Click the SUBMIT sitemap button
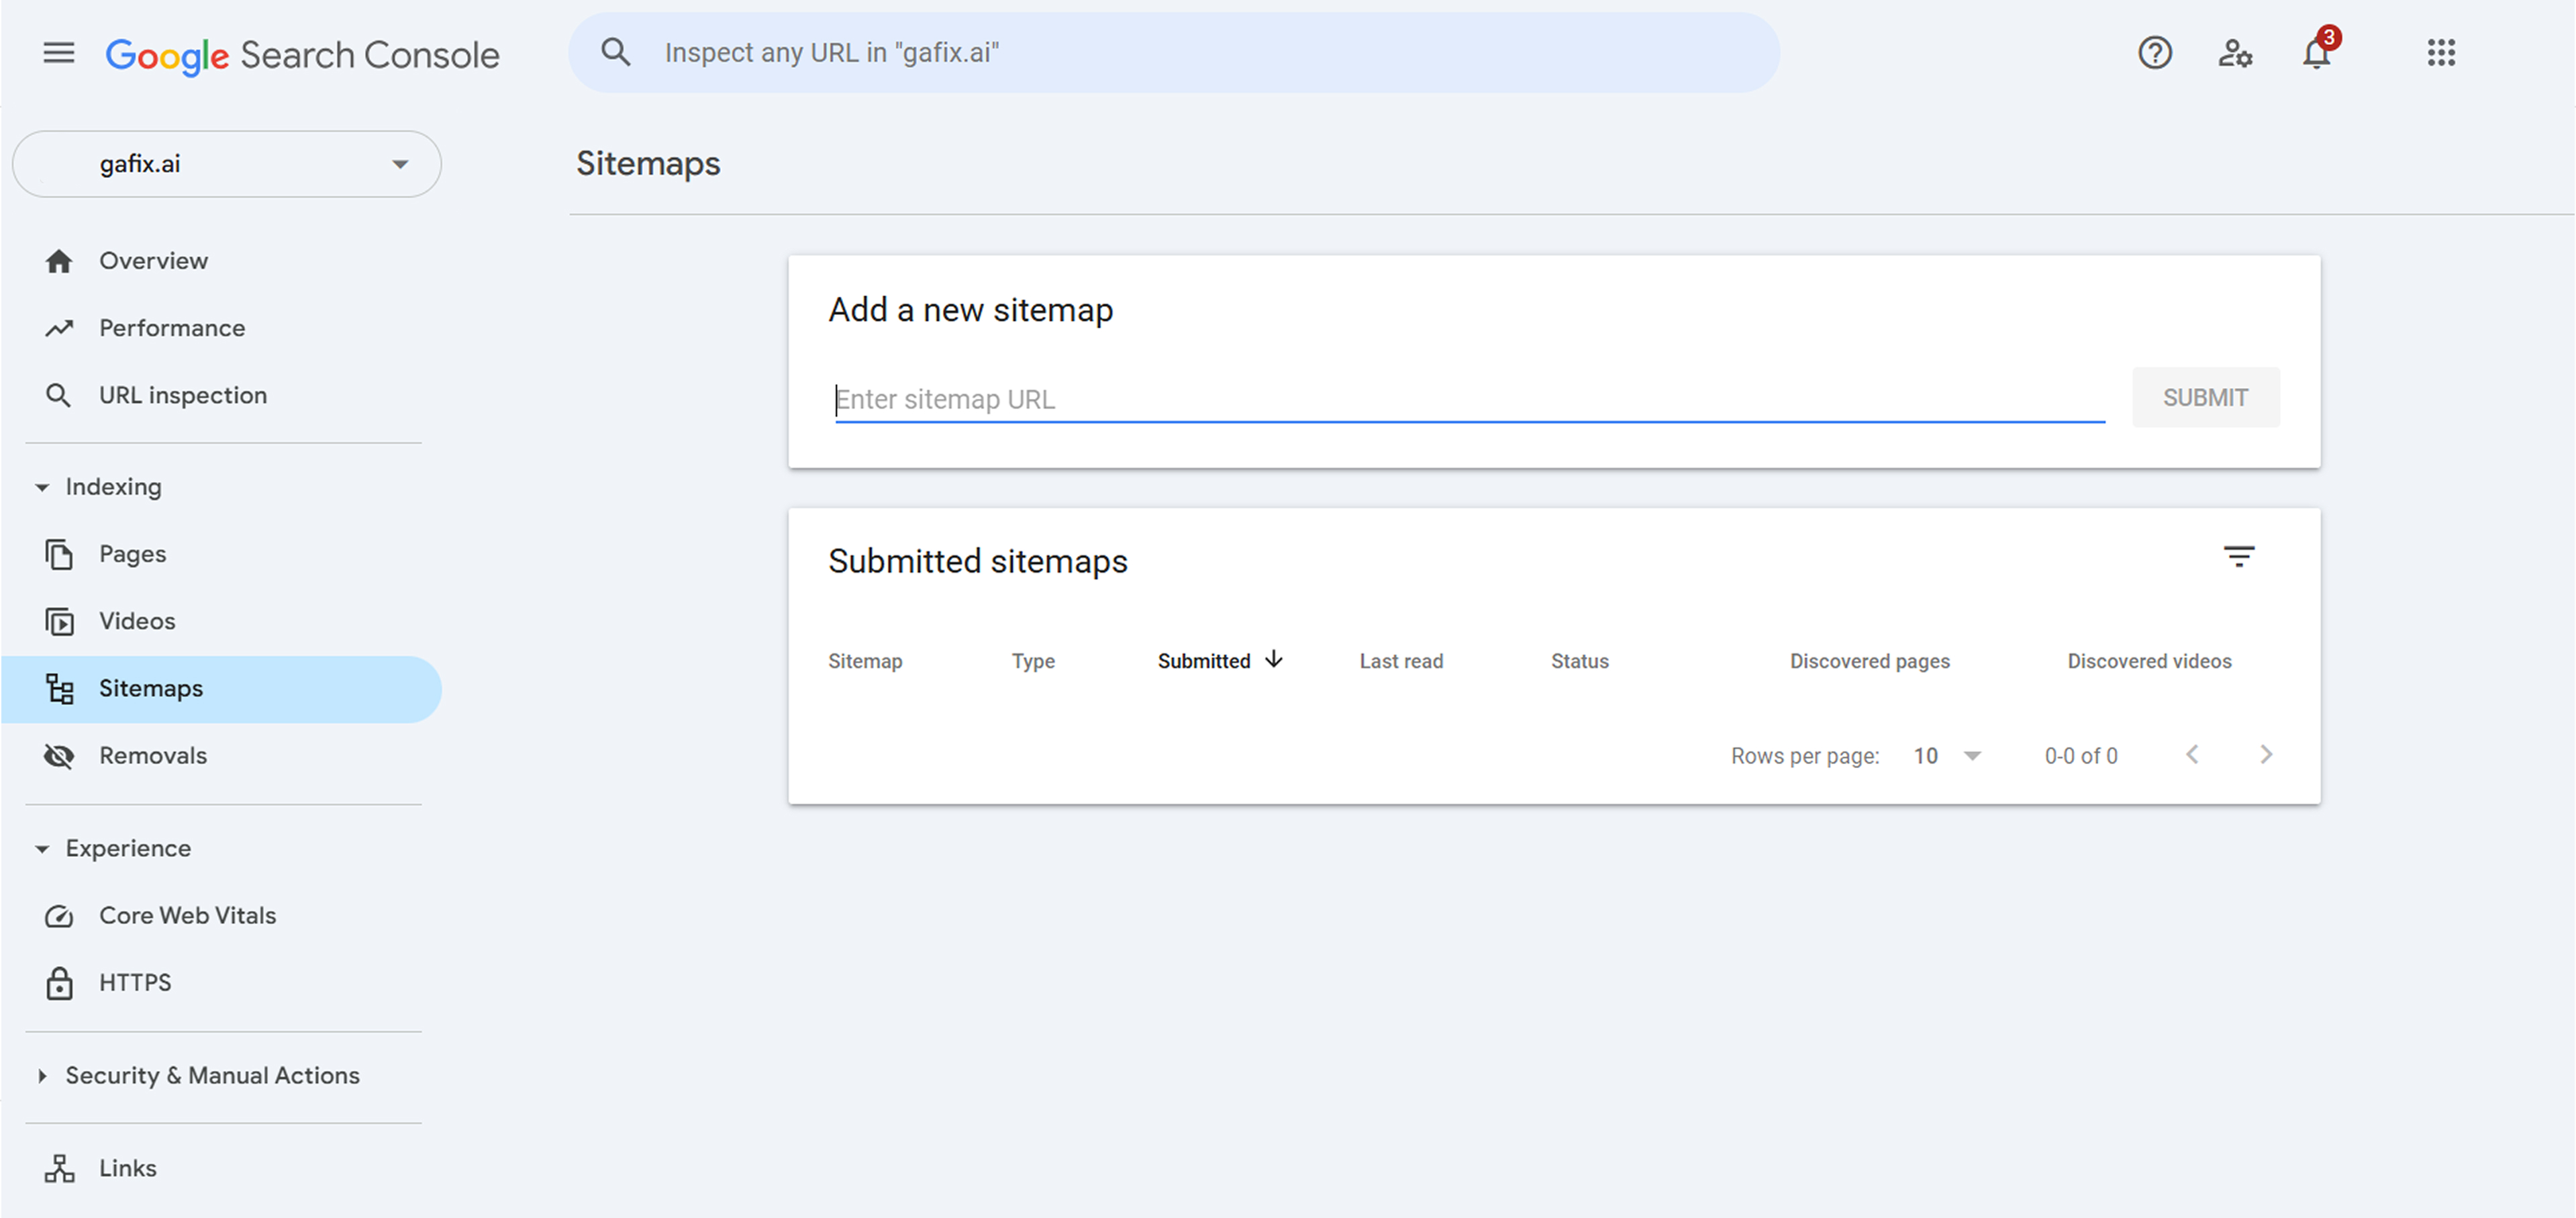The width and height of the screenshot is (2576, 1218). (2205, 398)
